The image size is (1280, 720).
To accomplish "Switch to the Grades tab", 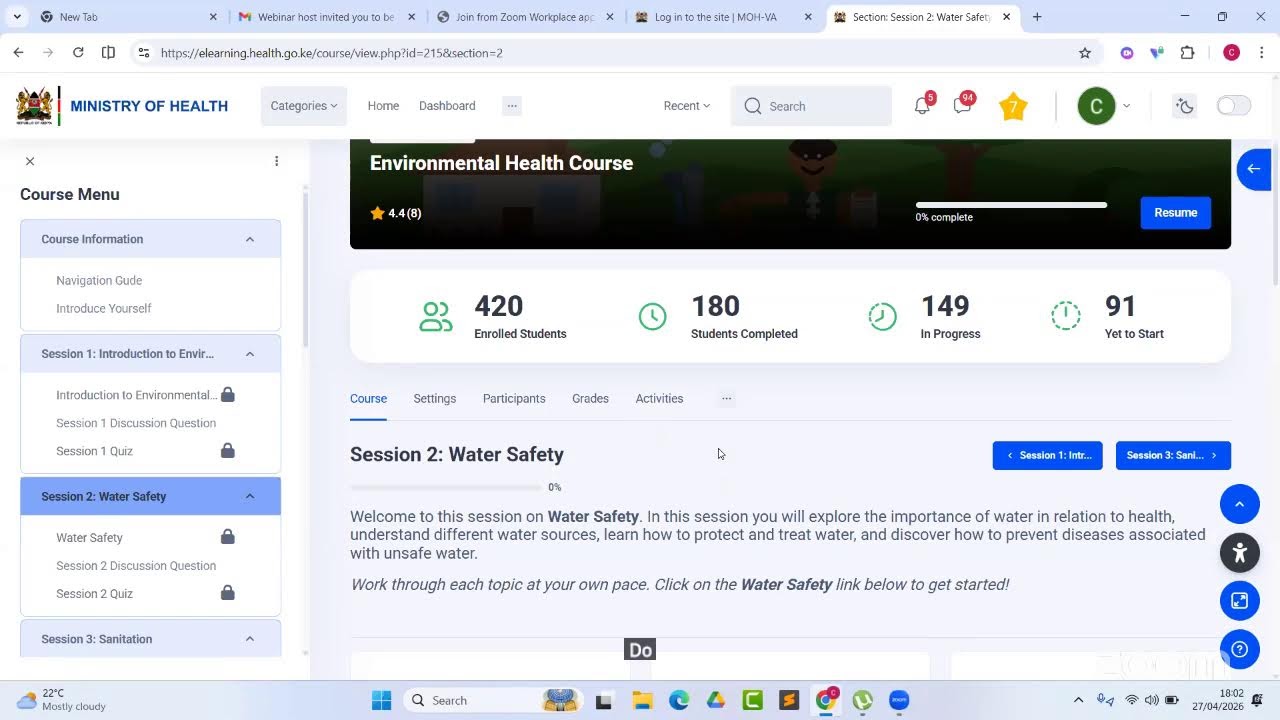I will 590,398.
